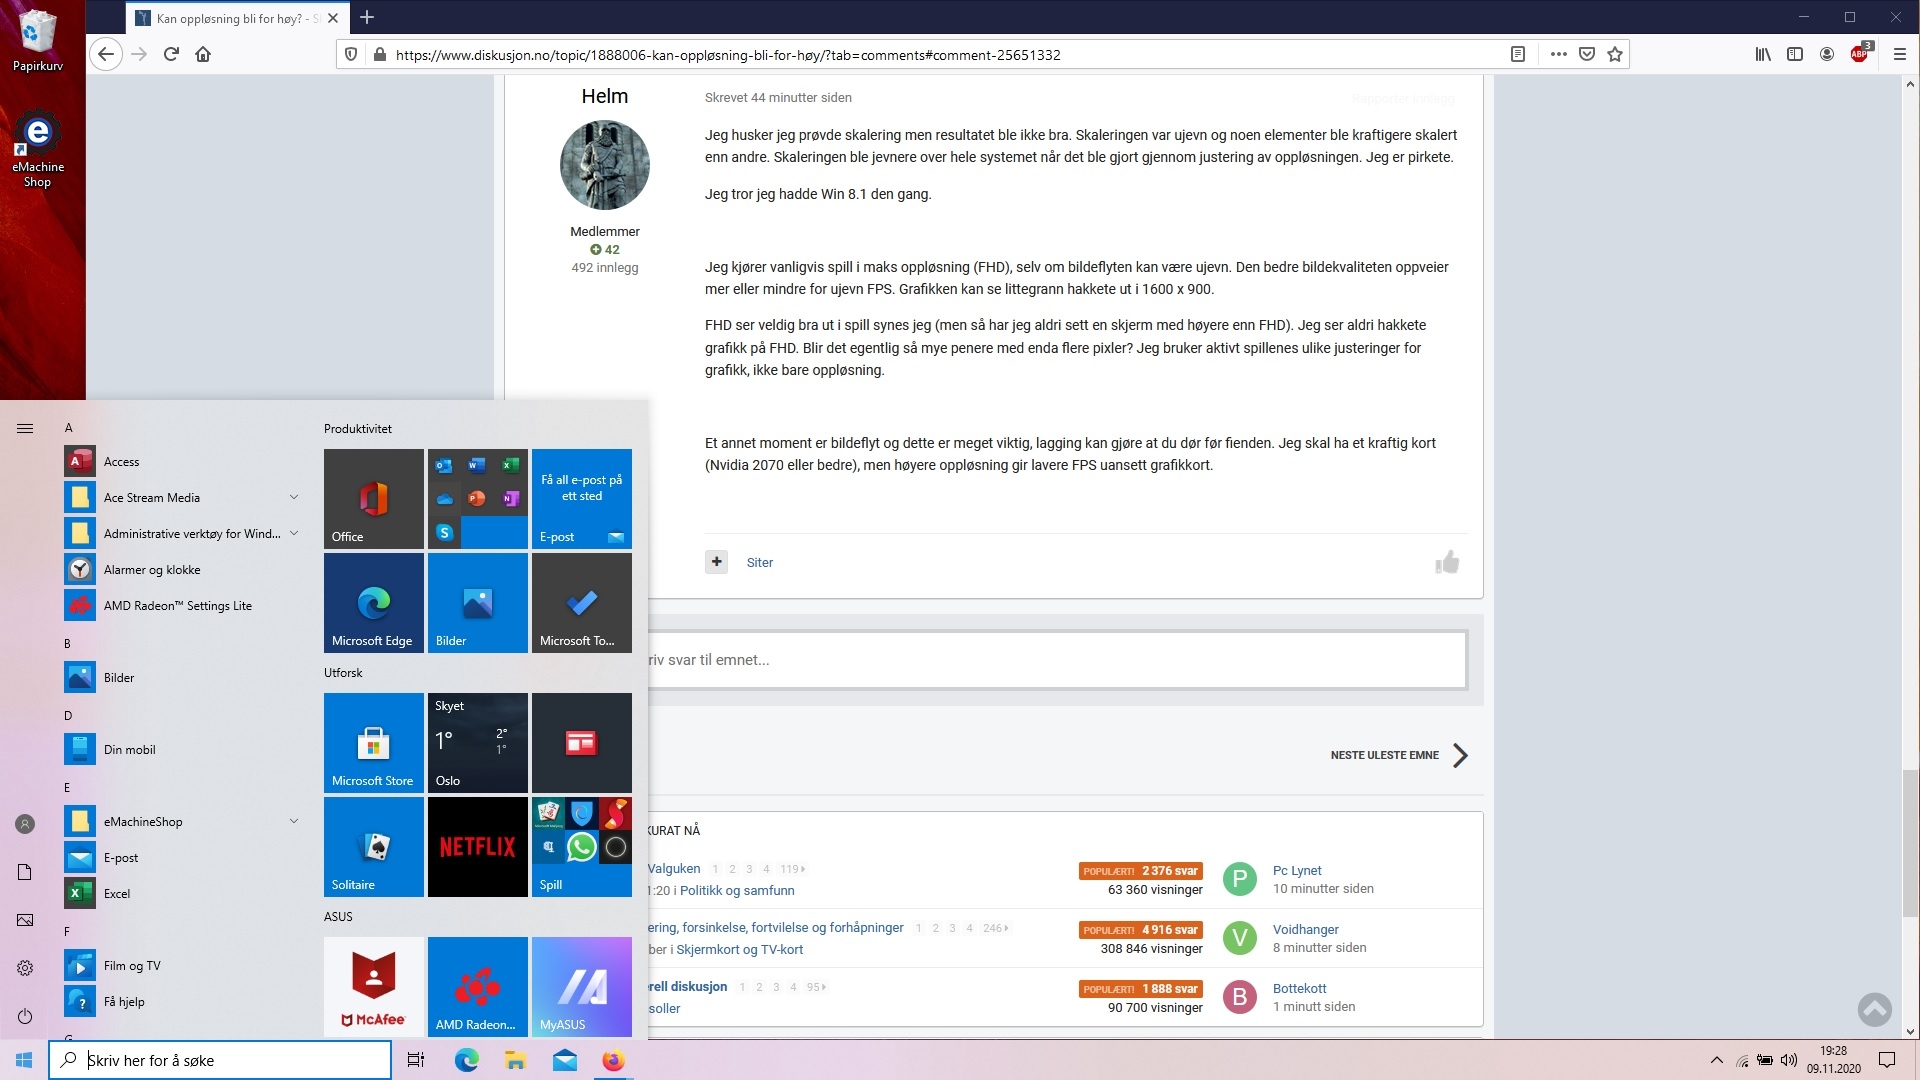Click the Firefox reader view icon
Screen dimensions: 1920x1080
click(1517, 54)
